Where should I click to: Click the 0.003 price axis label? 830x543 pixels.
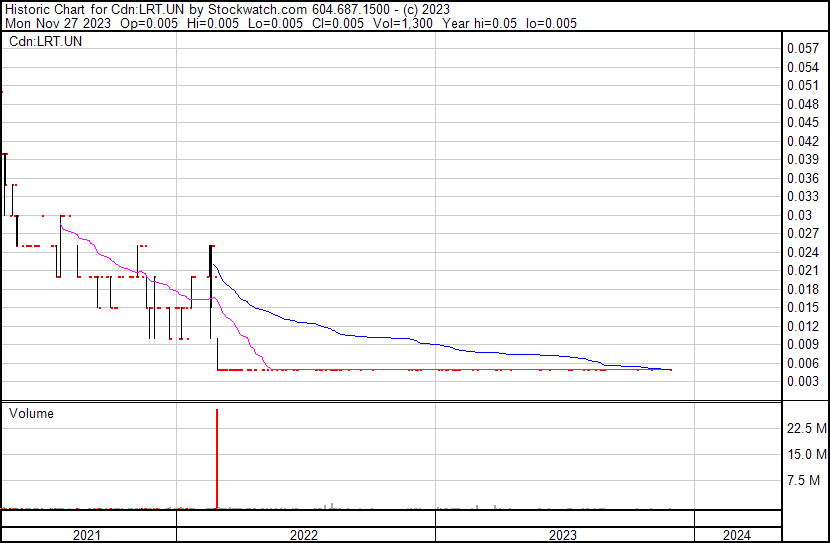(802, 382)
